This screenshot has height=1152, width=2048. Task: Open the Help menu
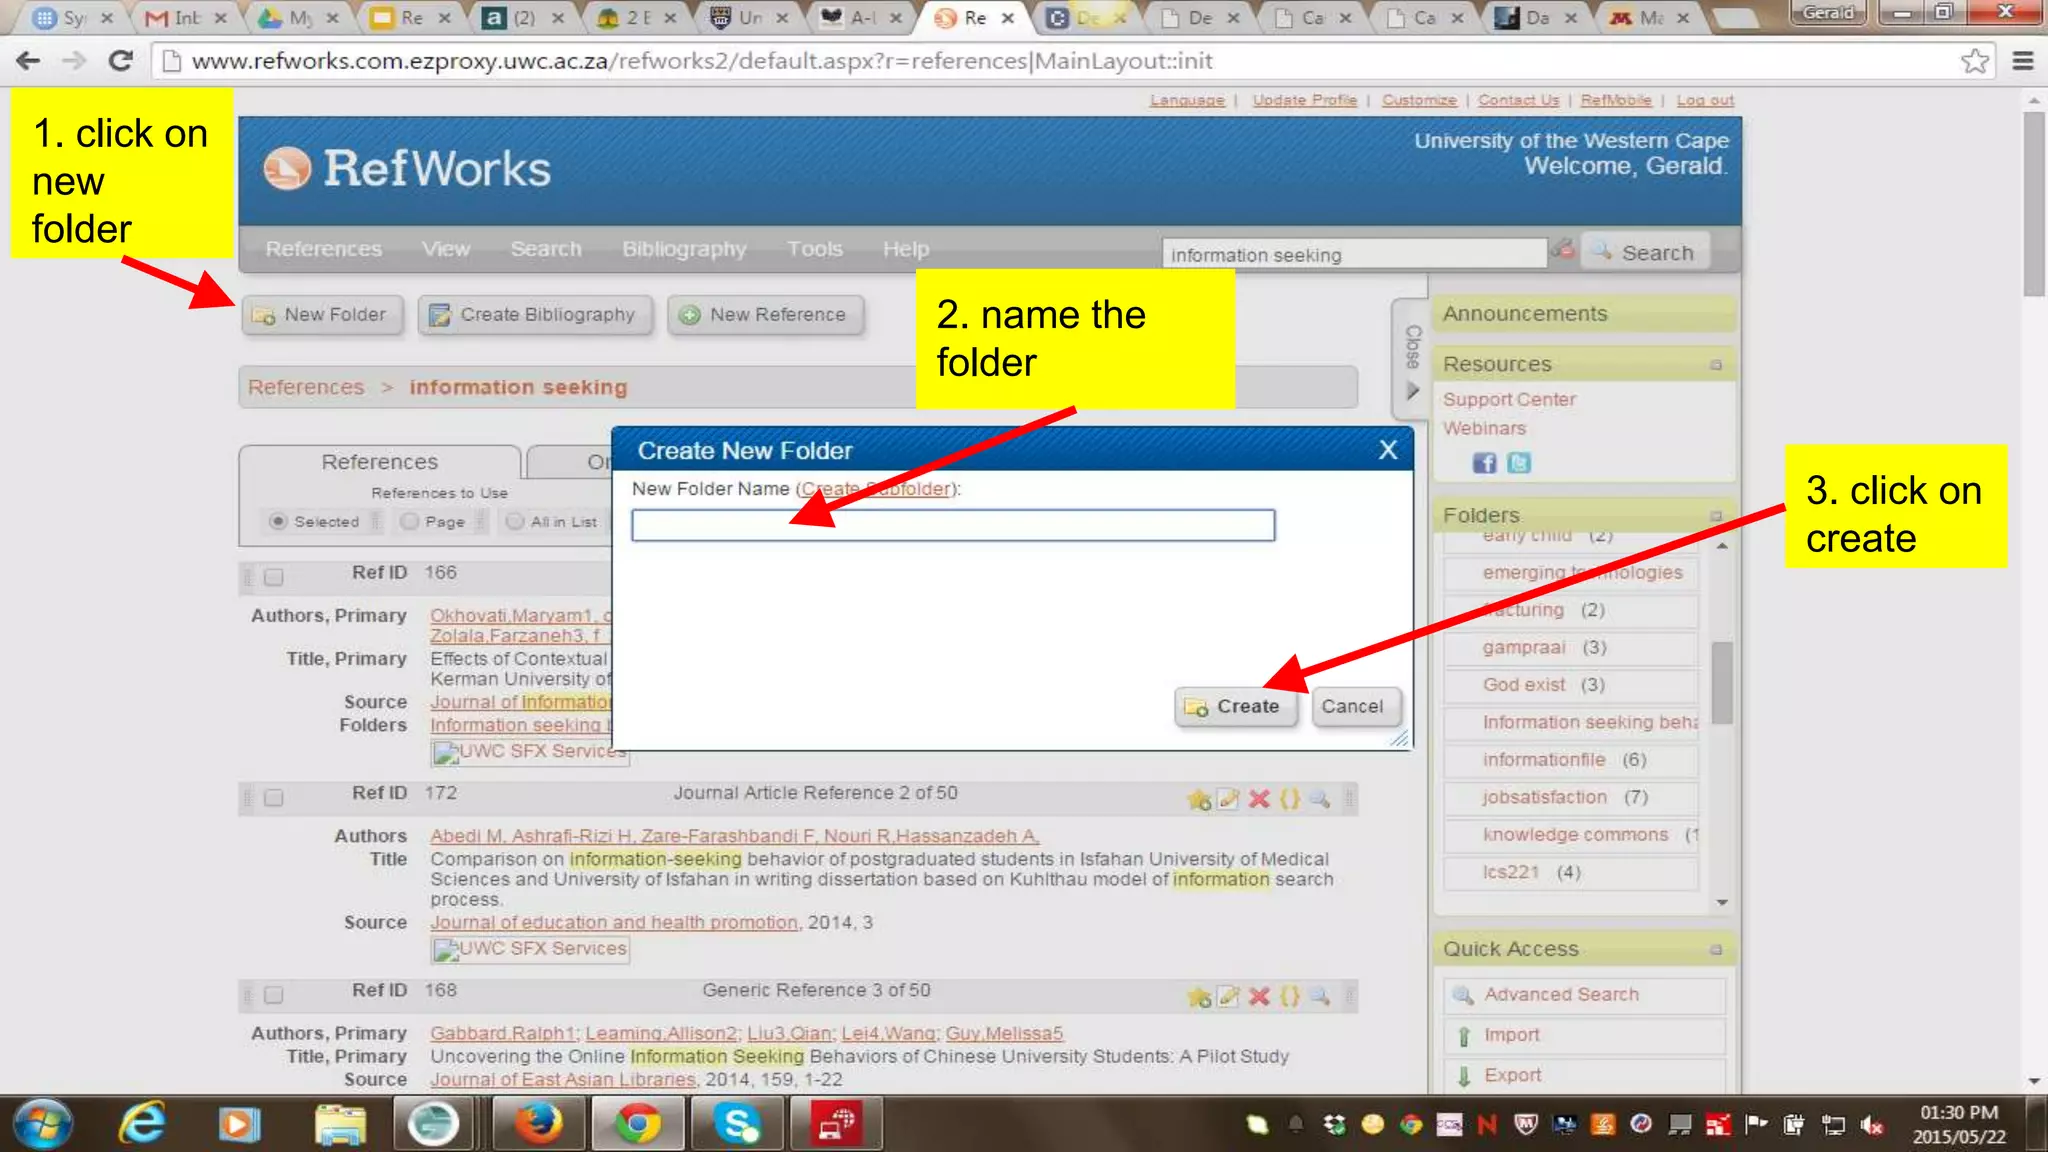pyautogui.click(x=906, y=249)
